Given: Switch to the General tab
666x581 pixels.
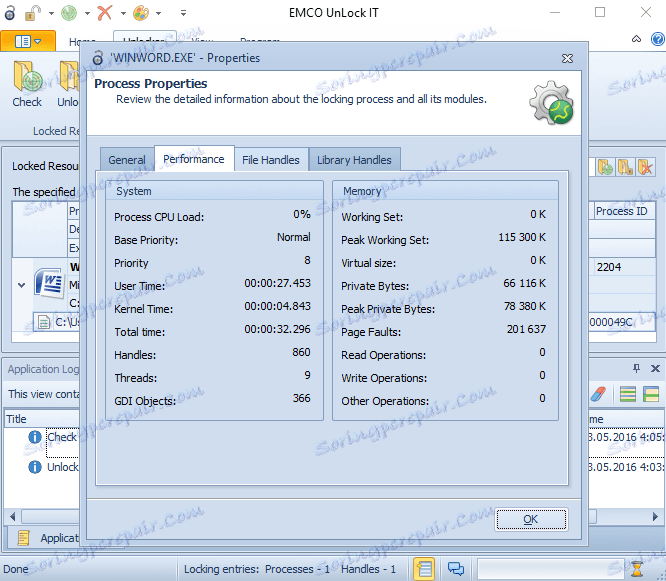Looking at the screenshot, I should (127, 160).
